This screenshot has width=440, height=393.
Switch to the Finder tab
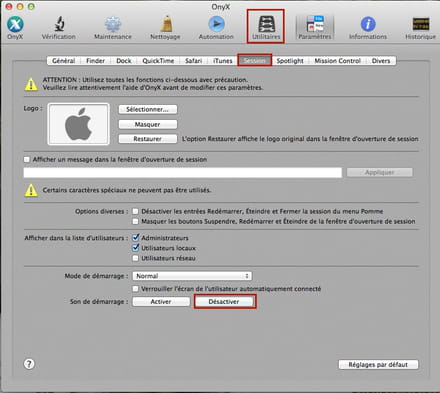(95, 61)
